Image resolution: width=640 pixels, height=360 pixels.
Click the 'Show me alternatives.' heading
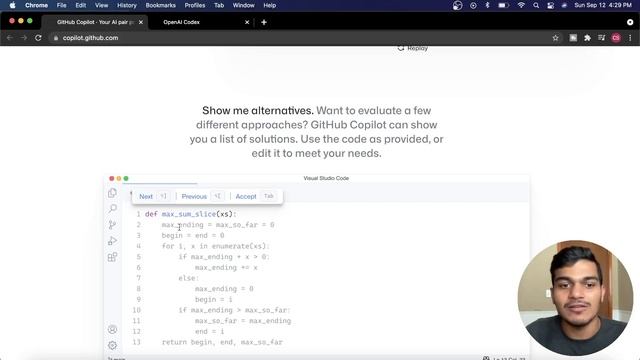pos(258,111)
